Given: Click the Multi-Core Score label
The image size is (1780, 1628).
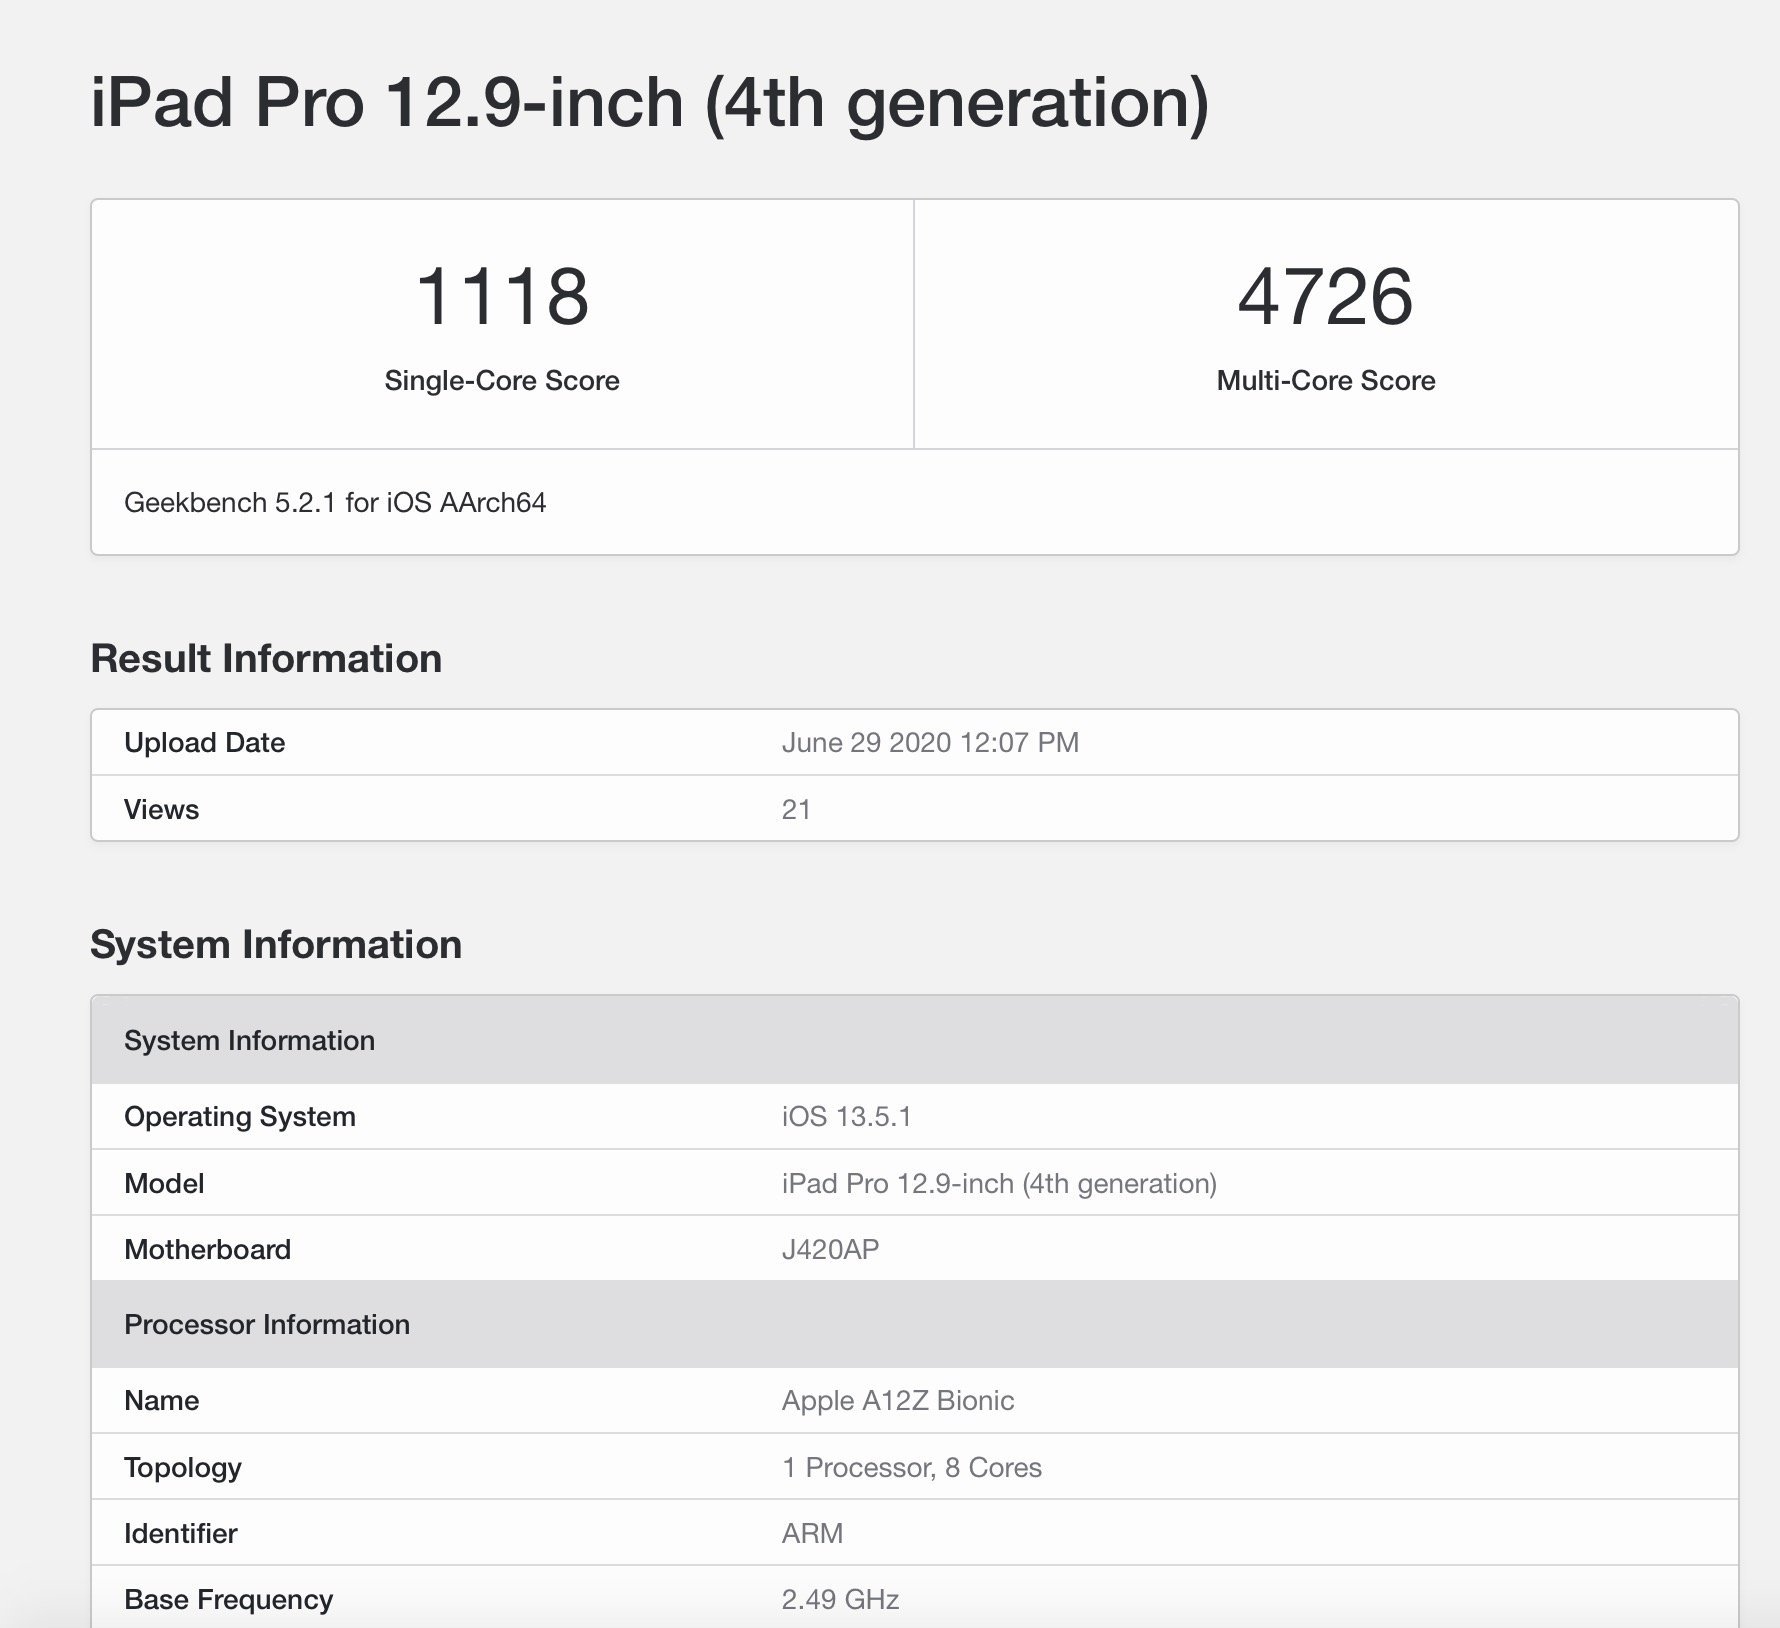Looking at the screenshot, I should (x=1326, y=381).
